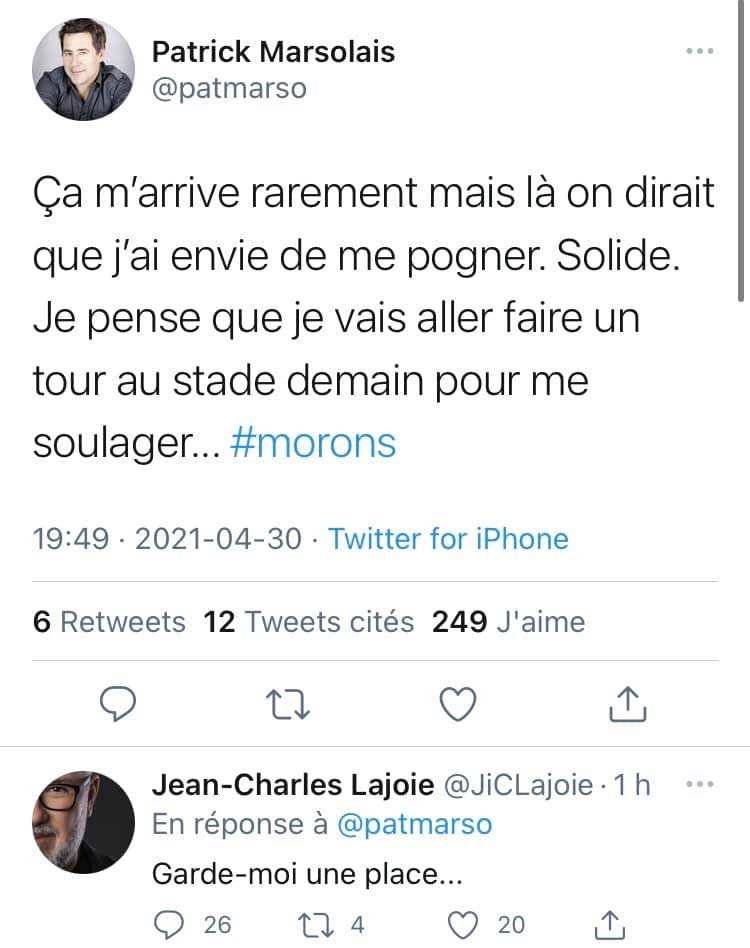Open the #morons hashtag
Viewport: 750px width, 948px height.
[313, 443]
